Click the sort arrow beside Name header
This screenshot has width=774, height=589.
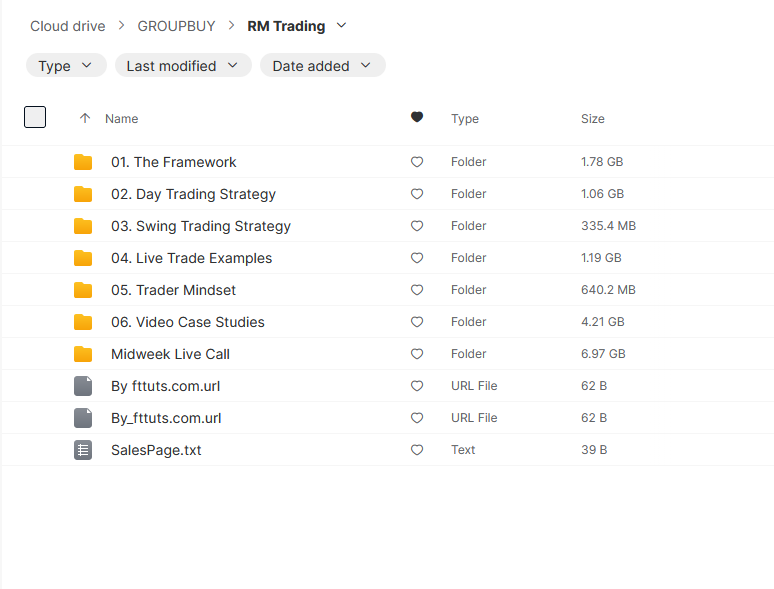[85, 118]
